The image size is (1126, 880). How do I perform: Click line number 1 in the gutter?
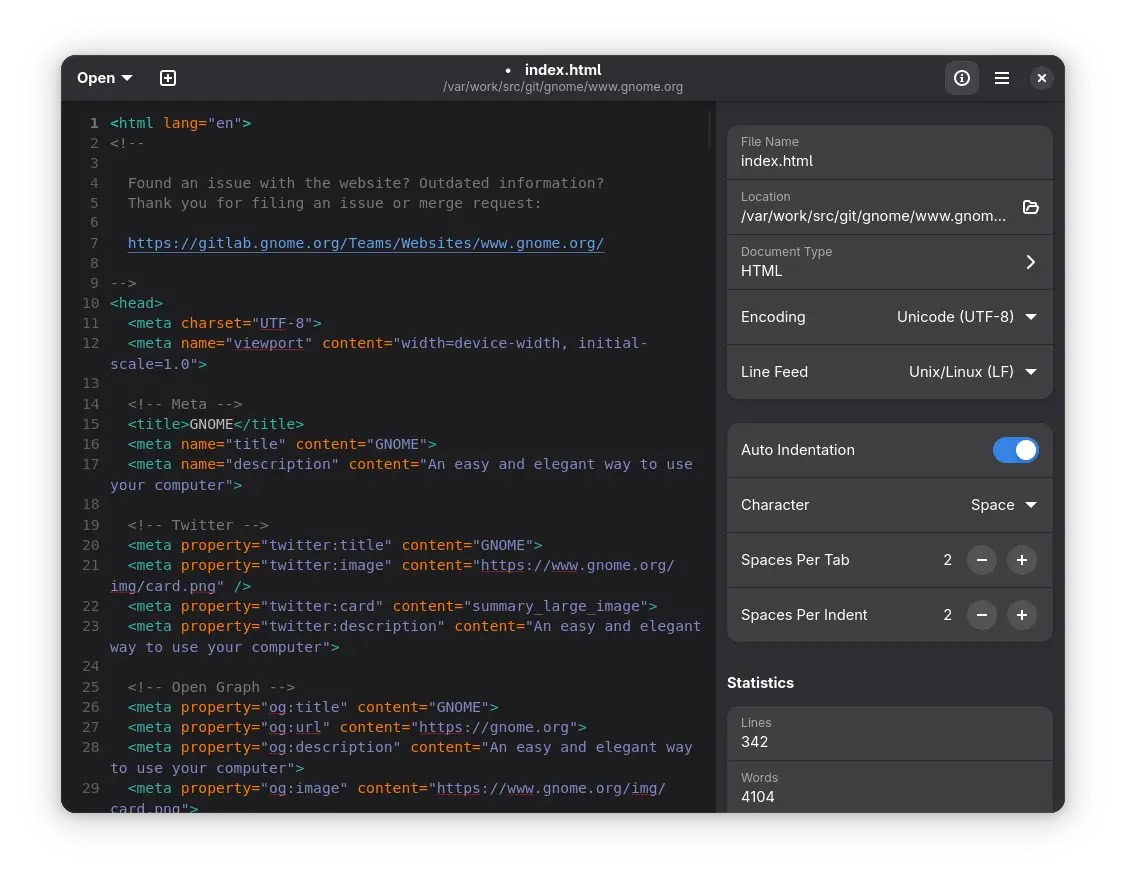click(93, 123)
